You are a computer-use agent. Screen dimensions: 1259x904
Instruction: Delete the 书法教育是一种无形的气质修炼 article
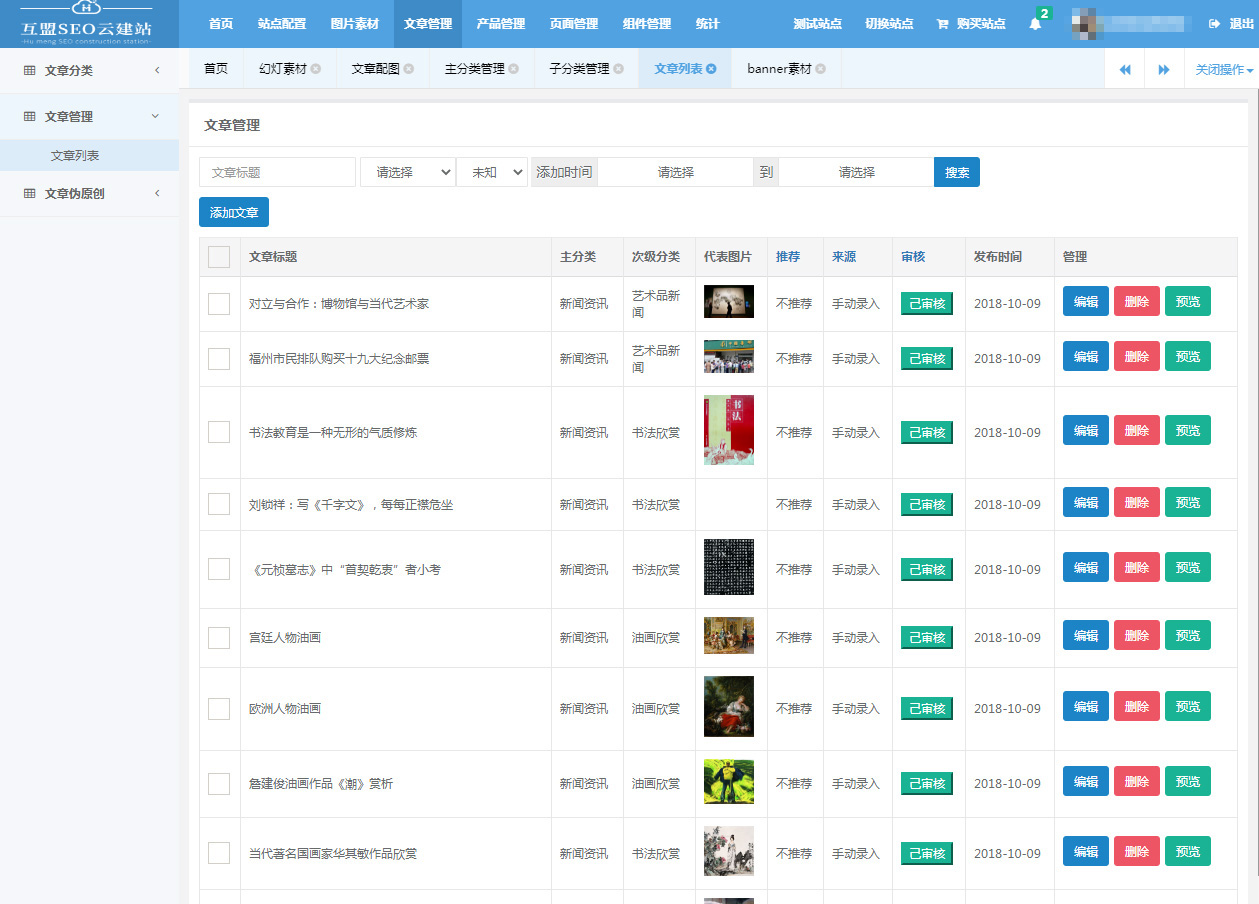[1136, 431]
